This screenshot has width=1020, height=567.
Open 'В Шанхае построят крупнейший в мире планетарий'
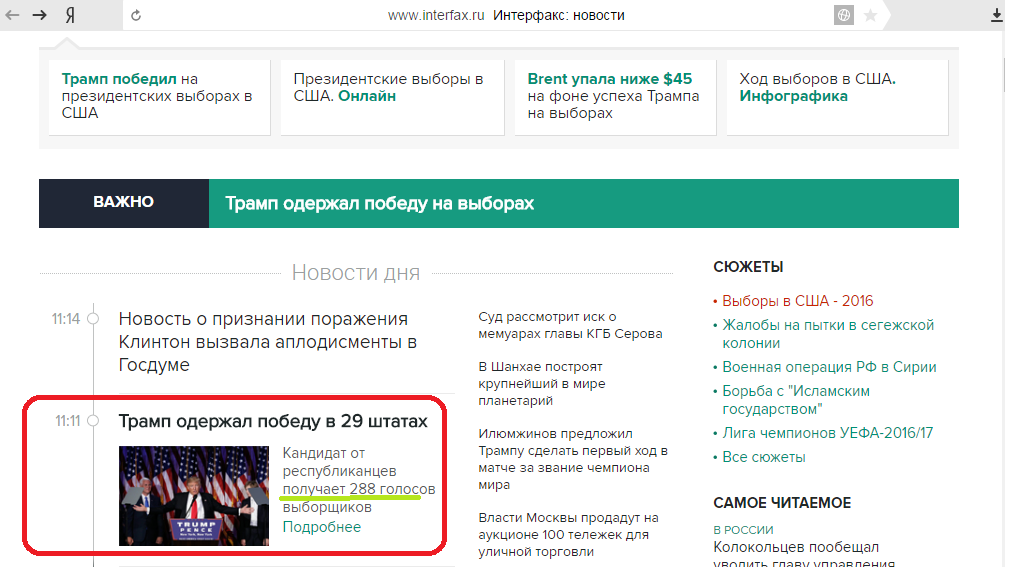[x=542, y=384]
